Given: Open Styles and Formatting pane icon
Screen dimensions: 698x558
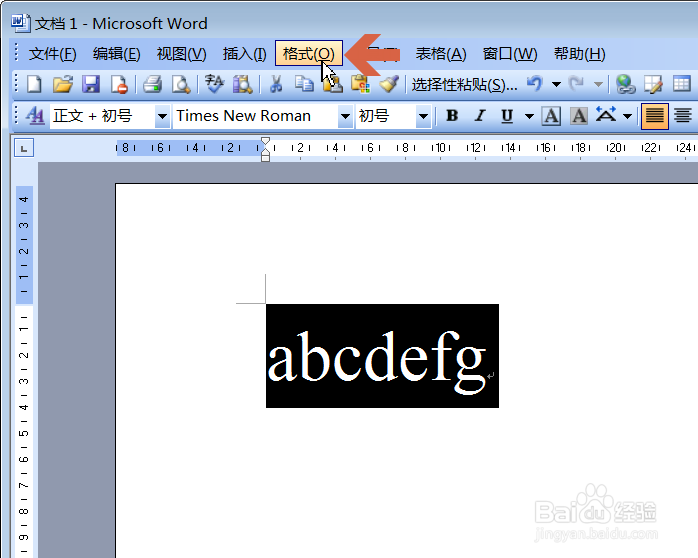Looking at the screenshot, I should [35, 116].
